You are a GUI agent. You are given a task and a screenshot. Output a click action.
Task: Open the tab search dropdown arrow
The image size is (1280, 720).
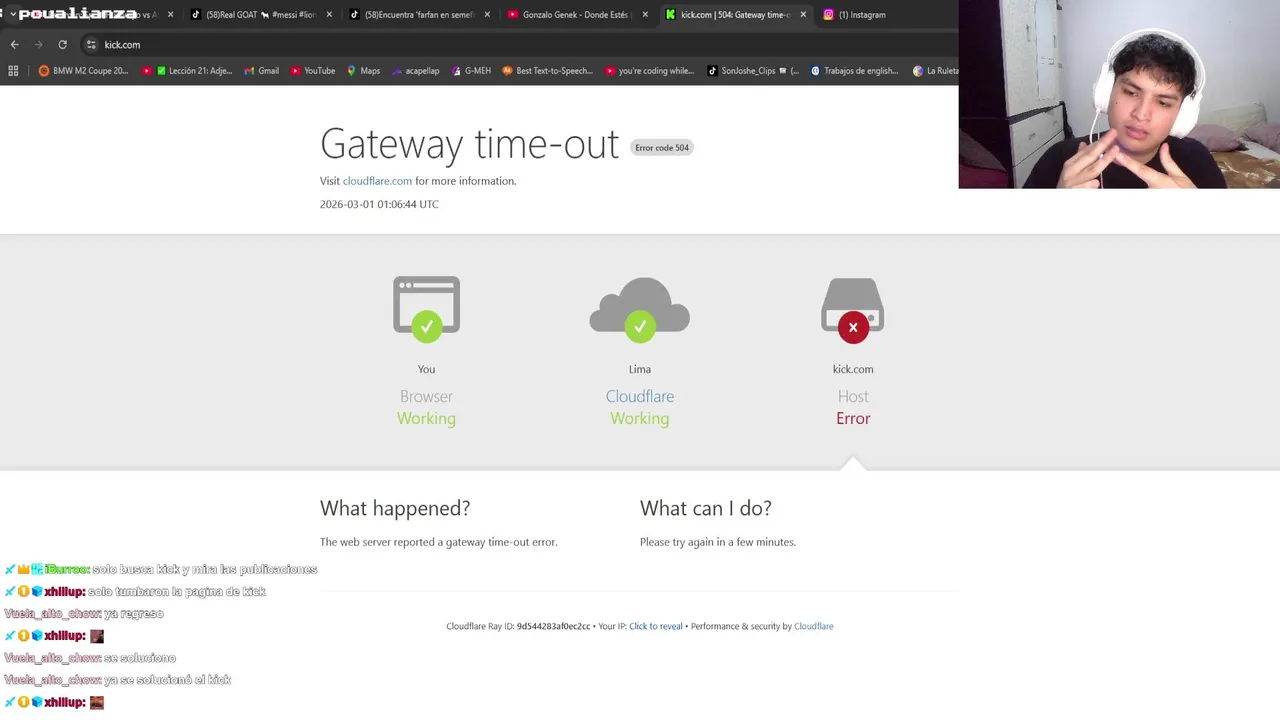click(x=12, y=14)
